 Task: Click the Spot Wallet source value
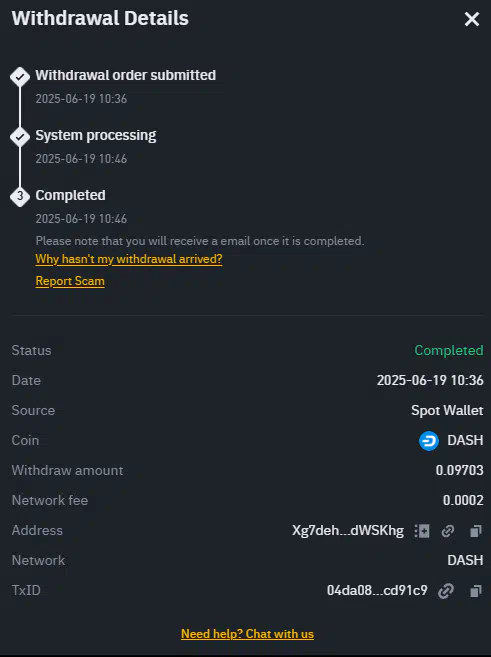tap(447, 410)
